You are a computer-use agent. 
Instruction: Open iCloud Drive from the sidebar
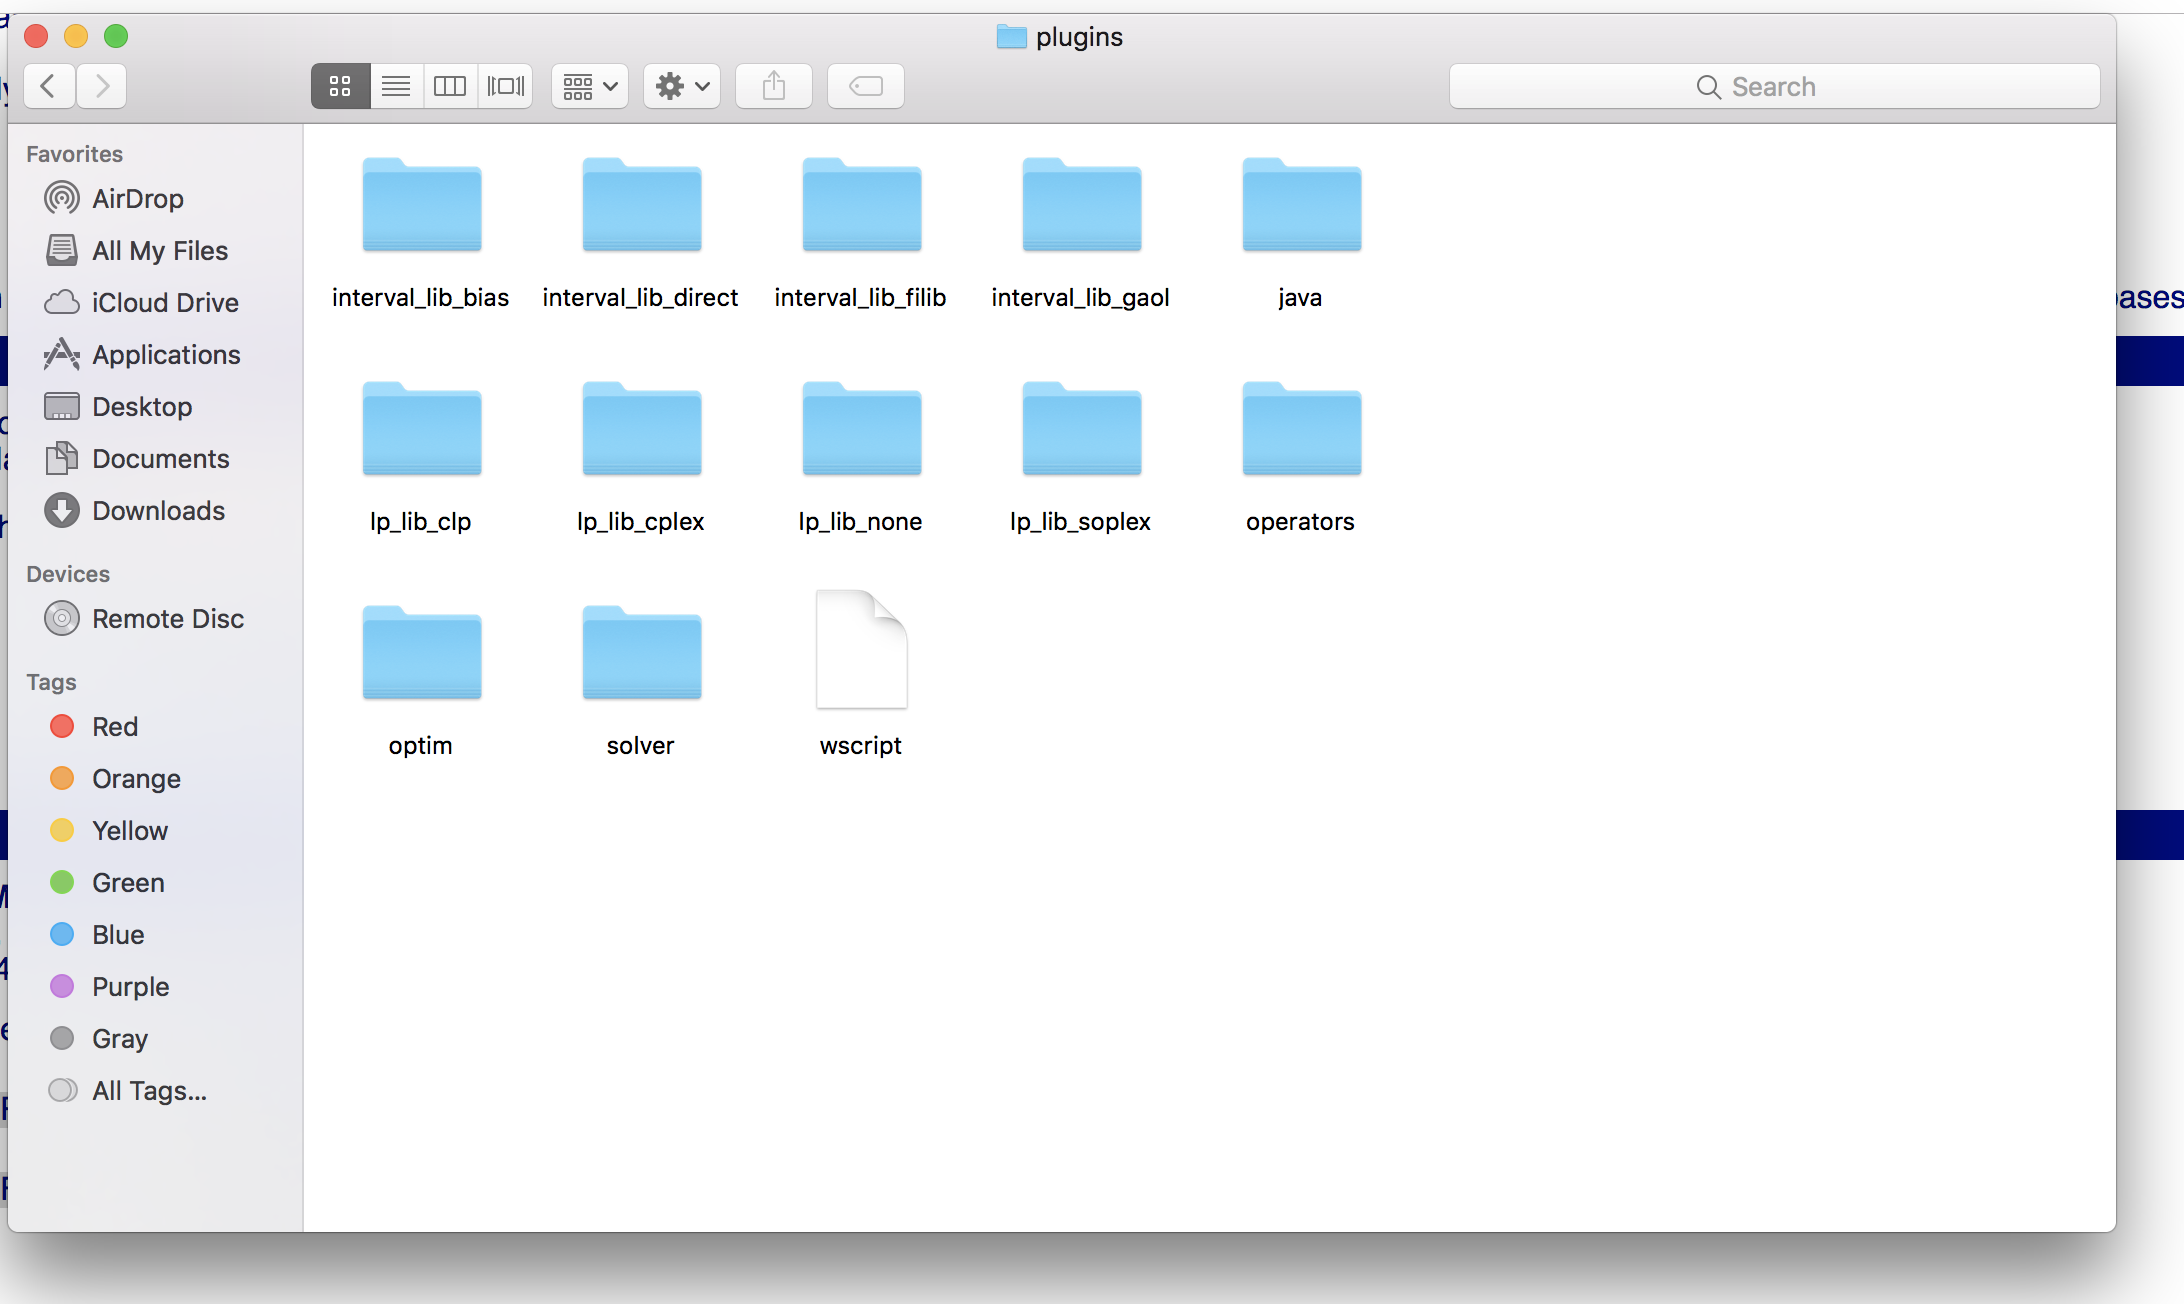pyautogui.click(x=164, y=302)
